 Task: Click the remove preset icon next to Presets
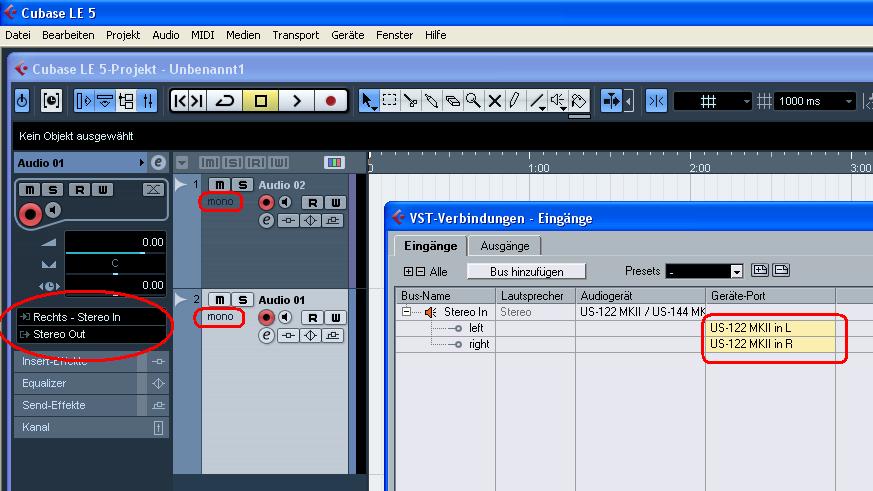tap(781, 271)
